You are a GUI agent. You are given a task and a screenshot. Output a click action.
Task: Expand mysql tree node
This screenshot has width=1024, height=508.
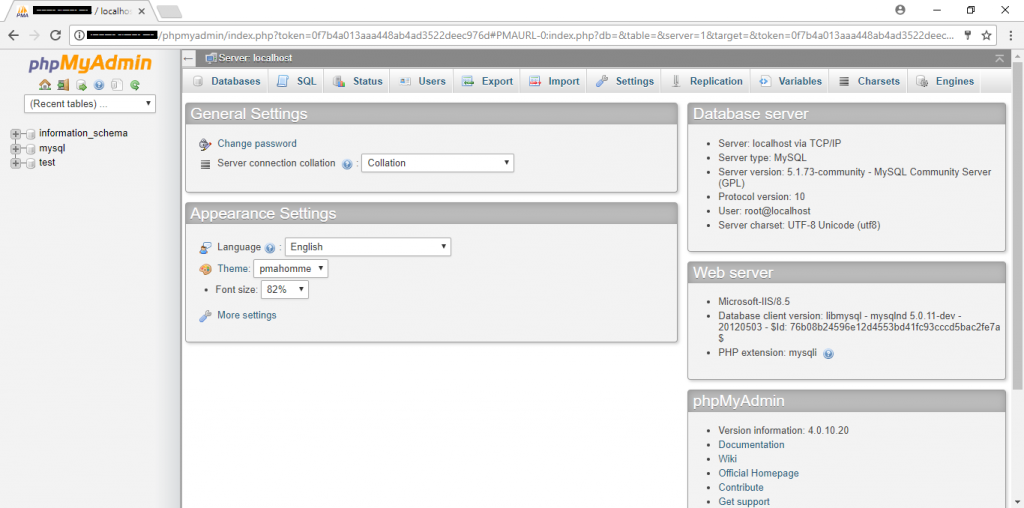tap(16, 149)
